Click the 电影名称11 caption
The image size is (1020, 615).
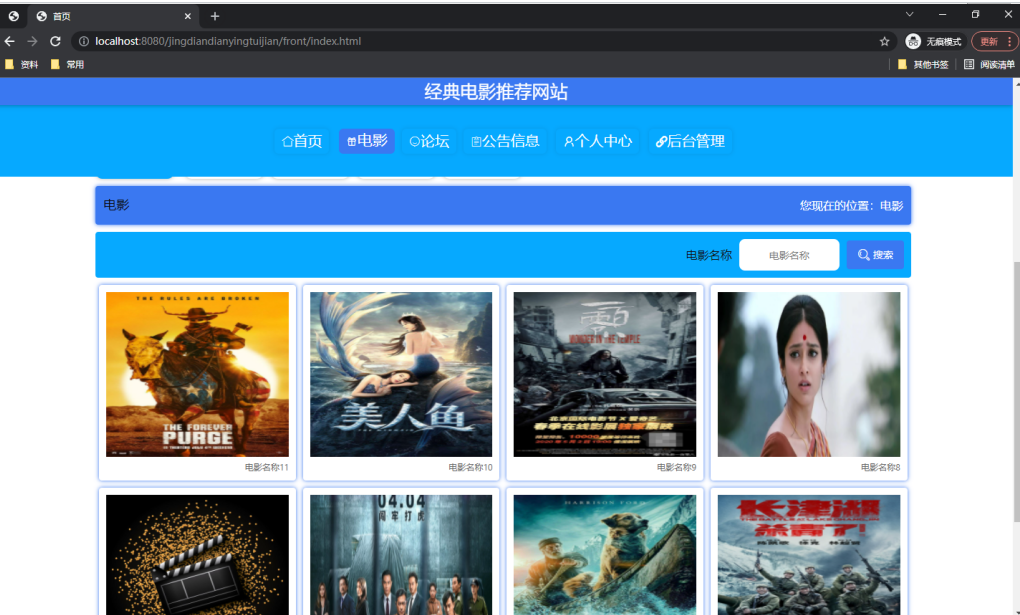click(x=267, y=467)
